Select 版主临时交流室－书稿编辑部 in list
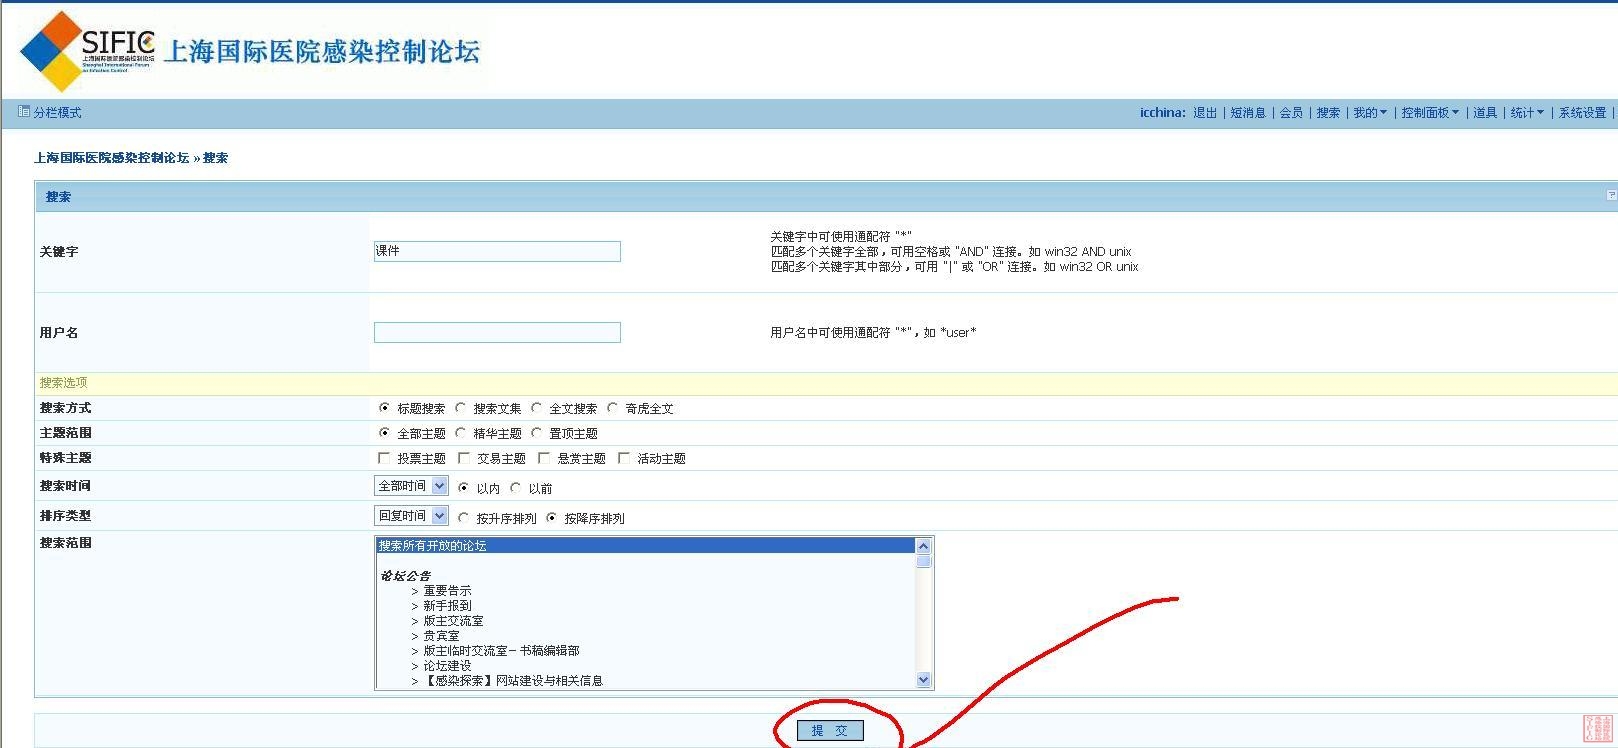This screenshot has height=748, width=1618. click(501, 651)
